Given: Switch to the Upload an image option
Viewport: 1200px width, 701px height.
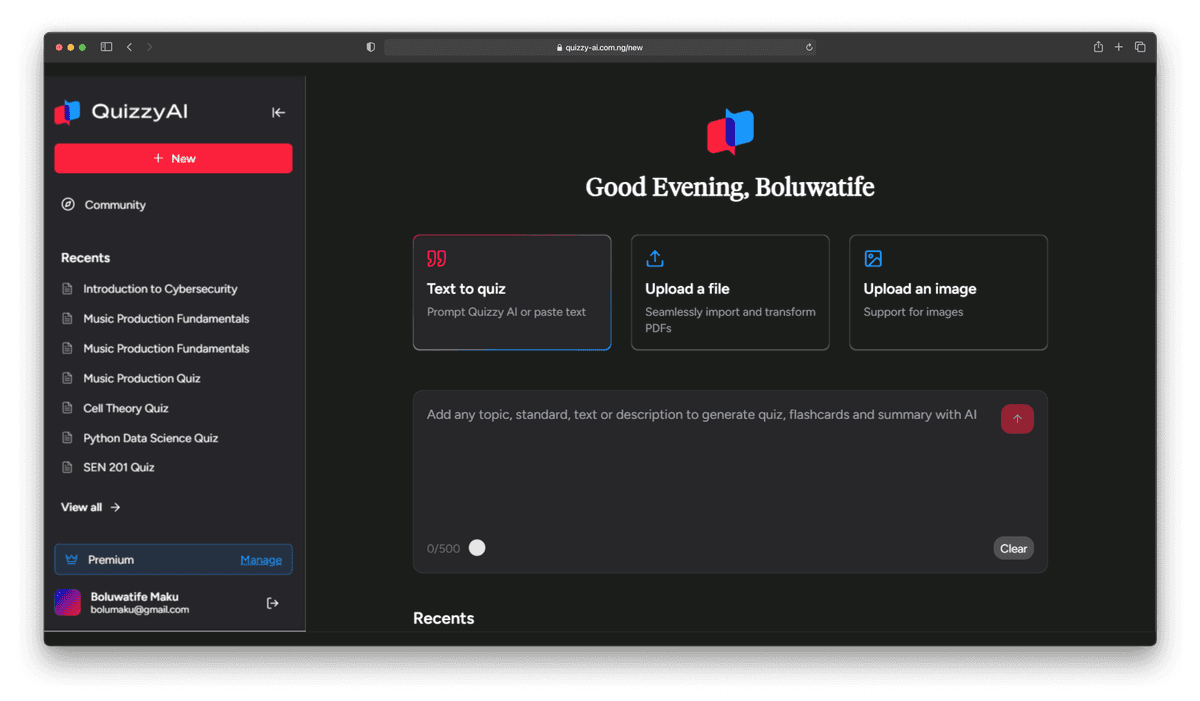Looking at the screenshot, I should (x=947, y=292).
